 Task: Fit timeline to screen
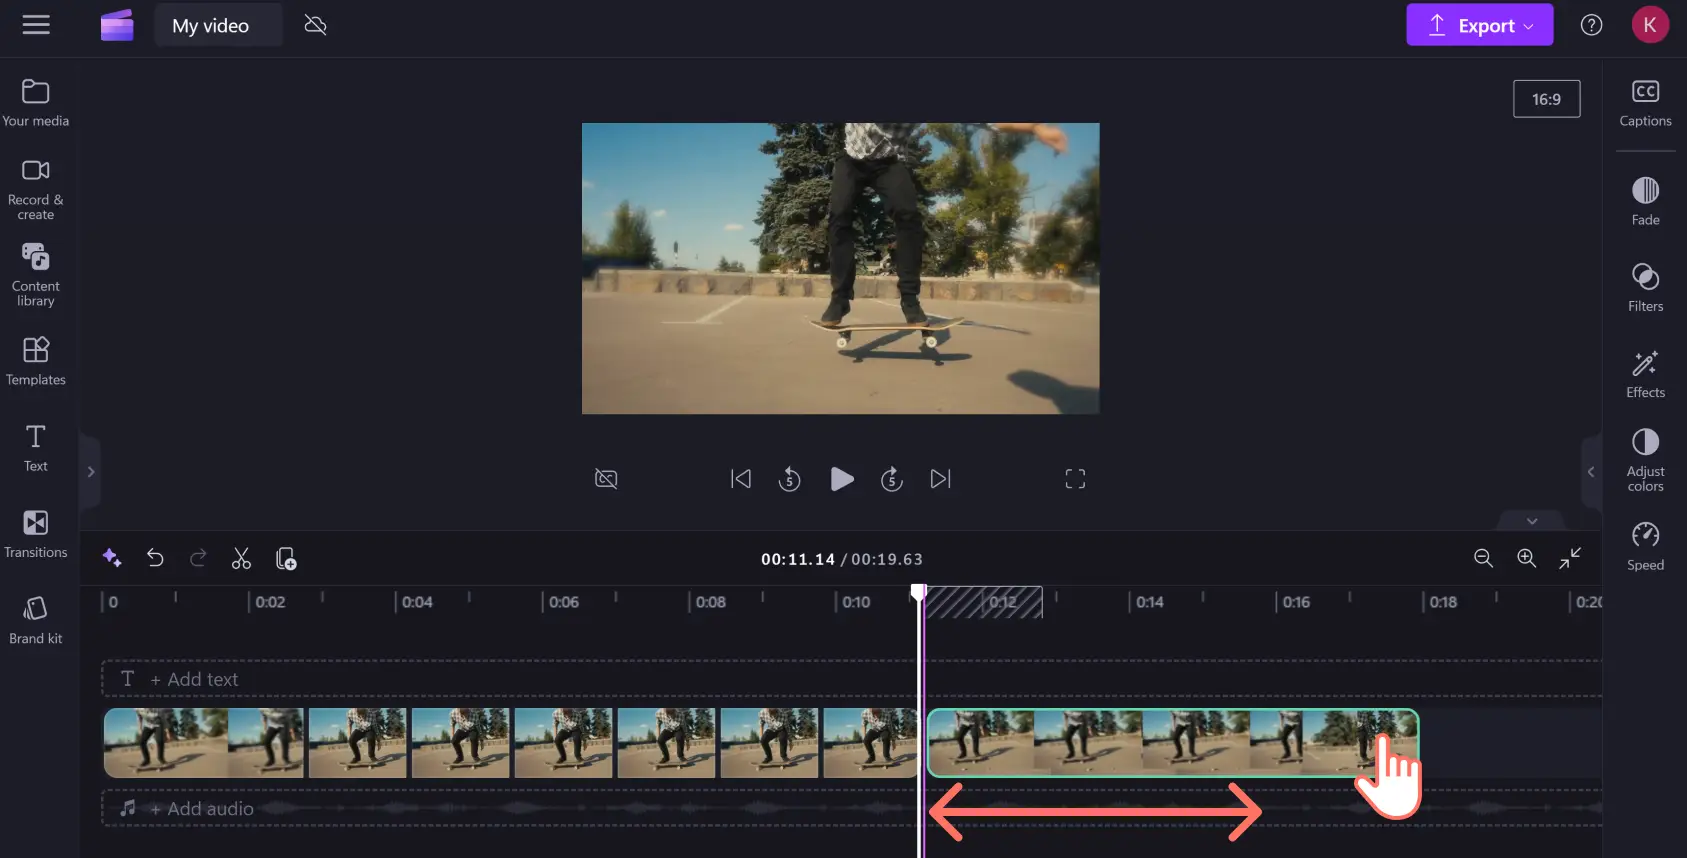(1570, 558)
